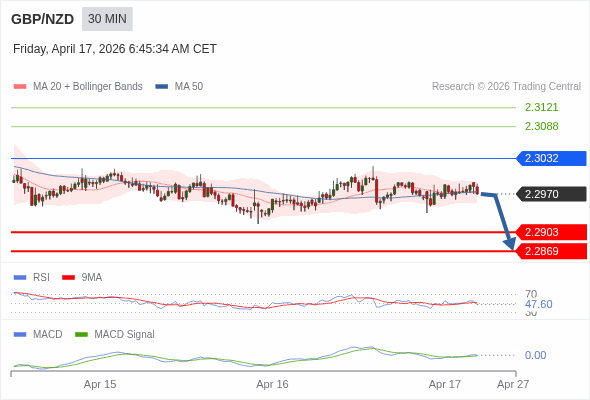
Task: Select the date line Friday, April 17, 2026
Action: coord(115,49)
